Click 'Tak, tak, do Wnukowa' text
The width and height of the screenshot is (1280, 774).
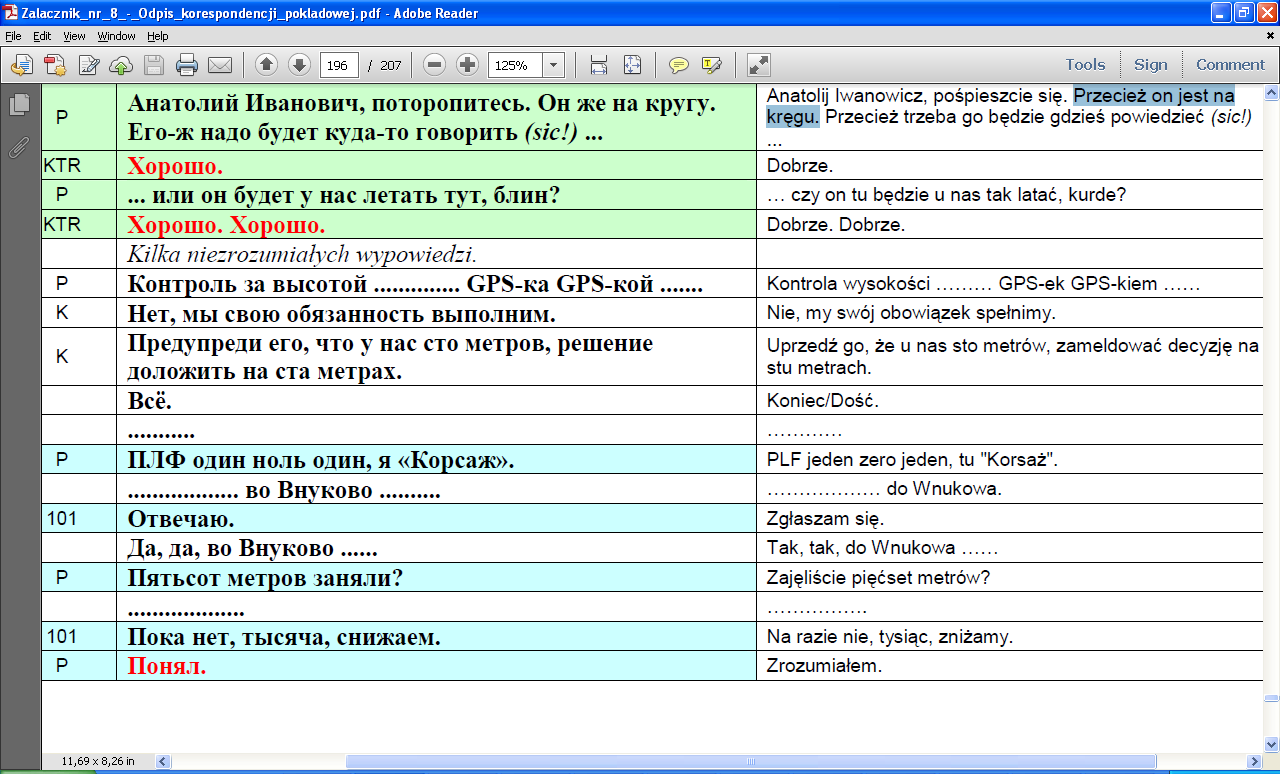click(x=863, y=549)
